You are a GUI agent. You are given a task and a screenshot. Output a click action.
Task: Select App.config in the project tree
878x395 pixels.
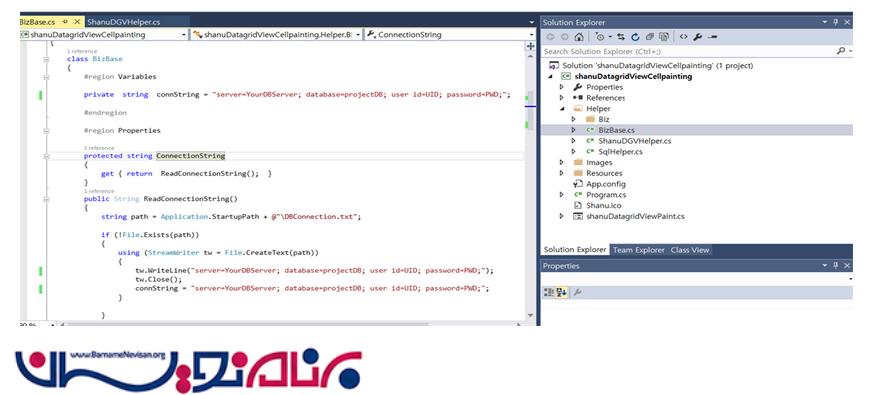[600, 184]
